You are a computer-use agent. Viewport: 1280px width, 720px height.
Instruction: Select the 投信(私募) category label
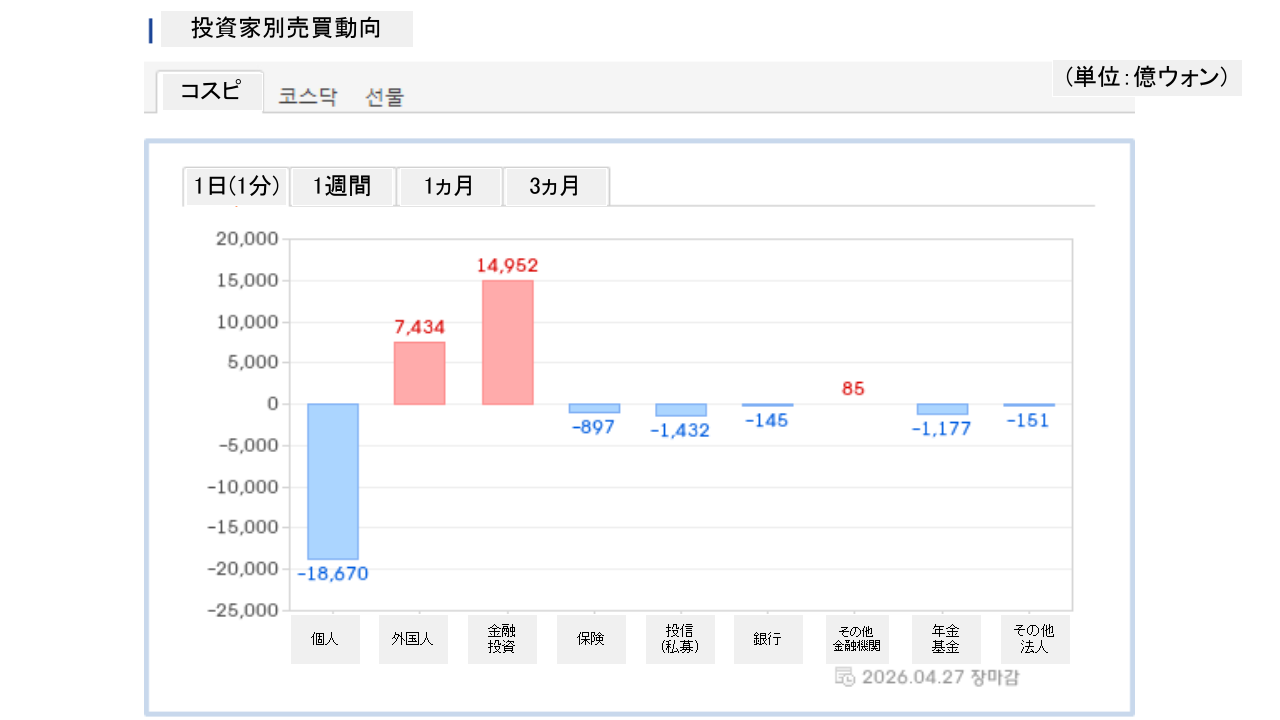tap(680, 639)
